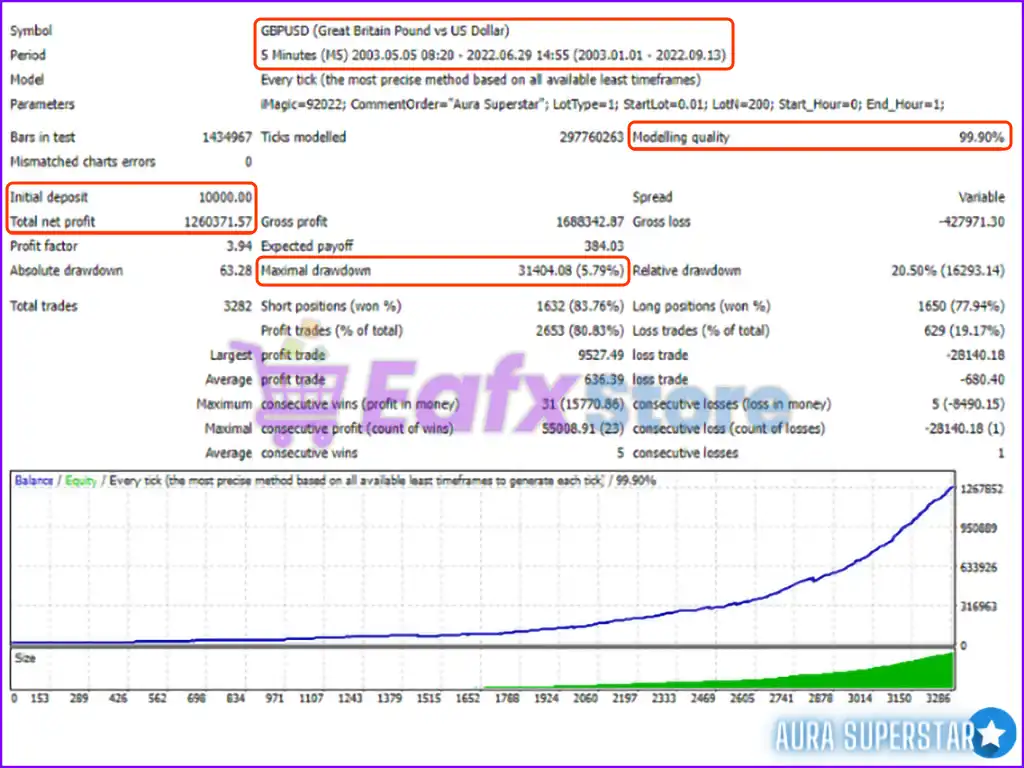This screenshot has width=1024, height=768.
Task: Select the consecutive losses value 5 (-8490.15)
Action: point(968,404)
